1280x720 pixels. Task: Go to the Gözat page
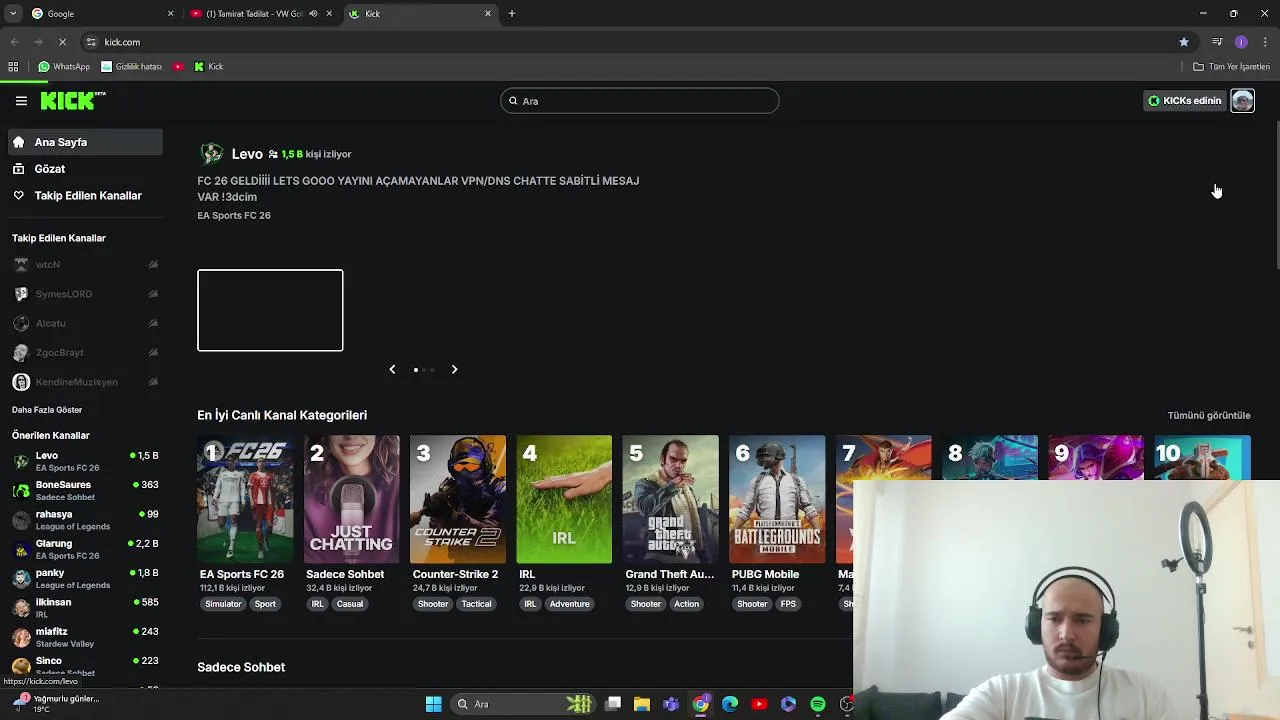tap(85, 169)
